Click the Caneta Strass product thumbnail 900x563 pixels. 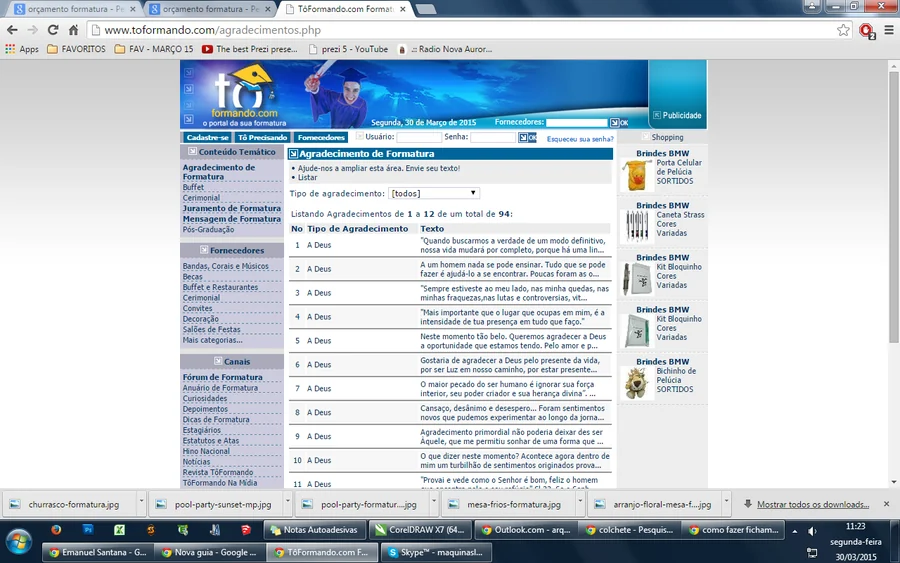pos(637,226)
